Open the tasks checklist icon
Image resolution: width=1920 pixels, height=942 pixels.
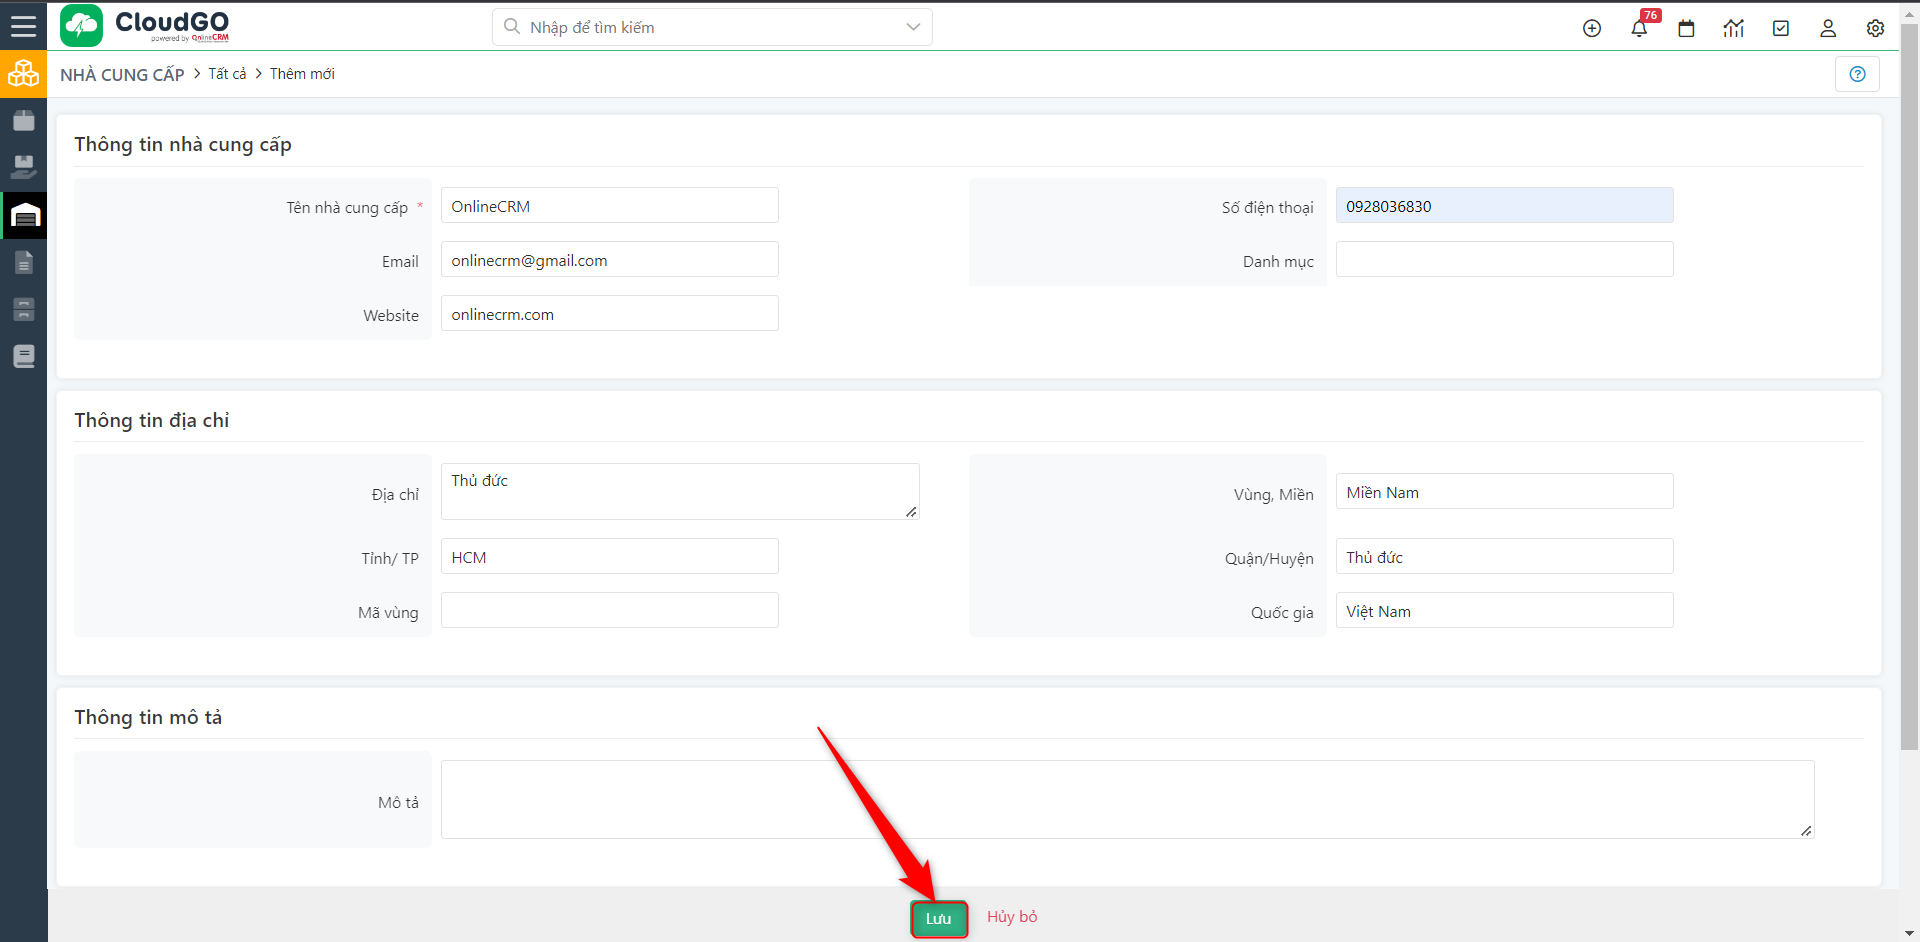[1781, 28]
